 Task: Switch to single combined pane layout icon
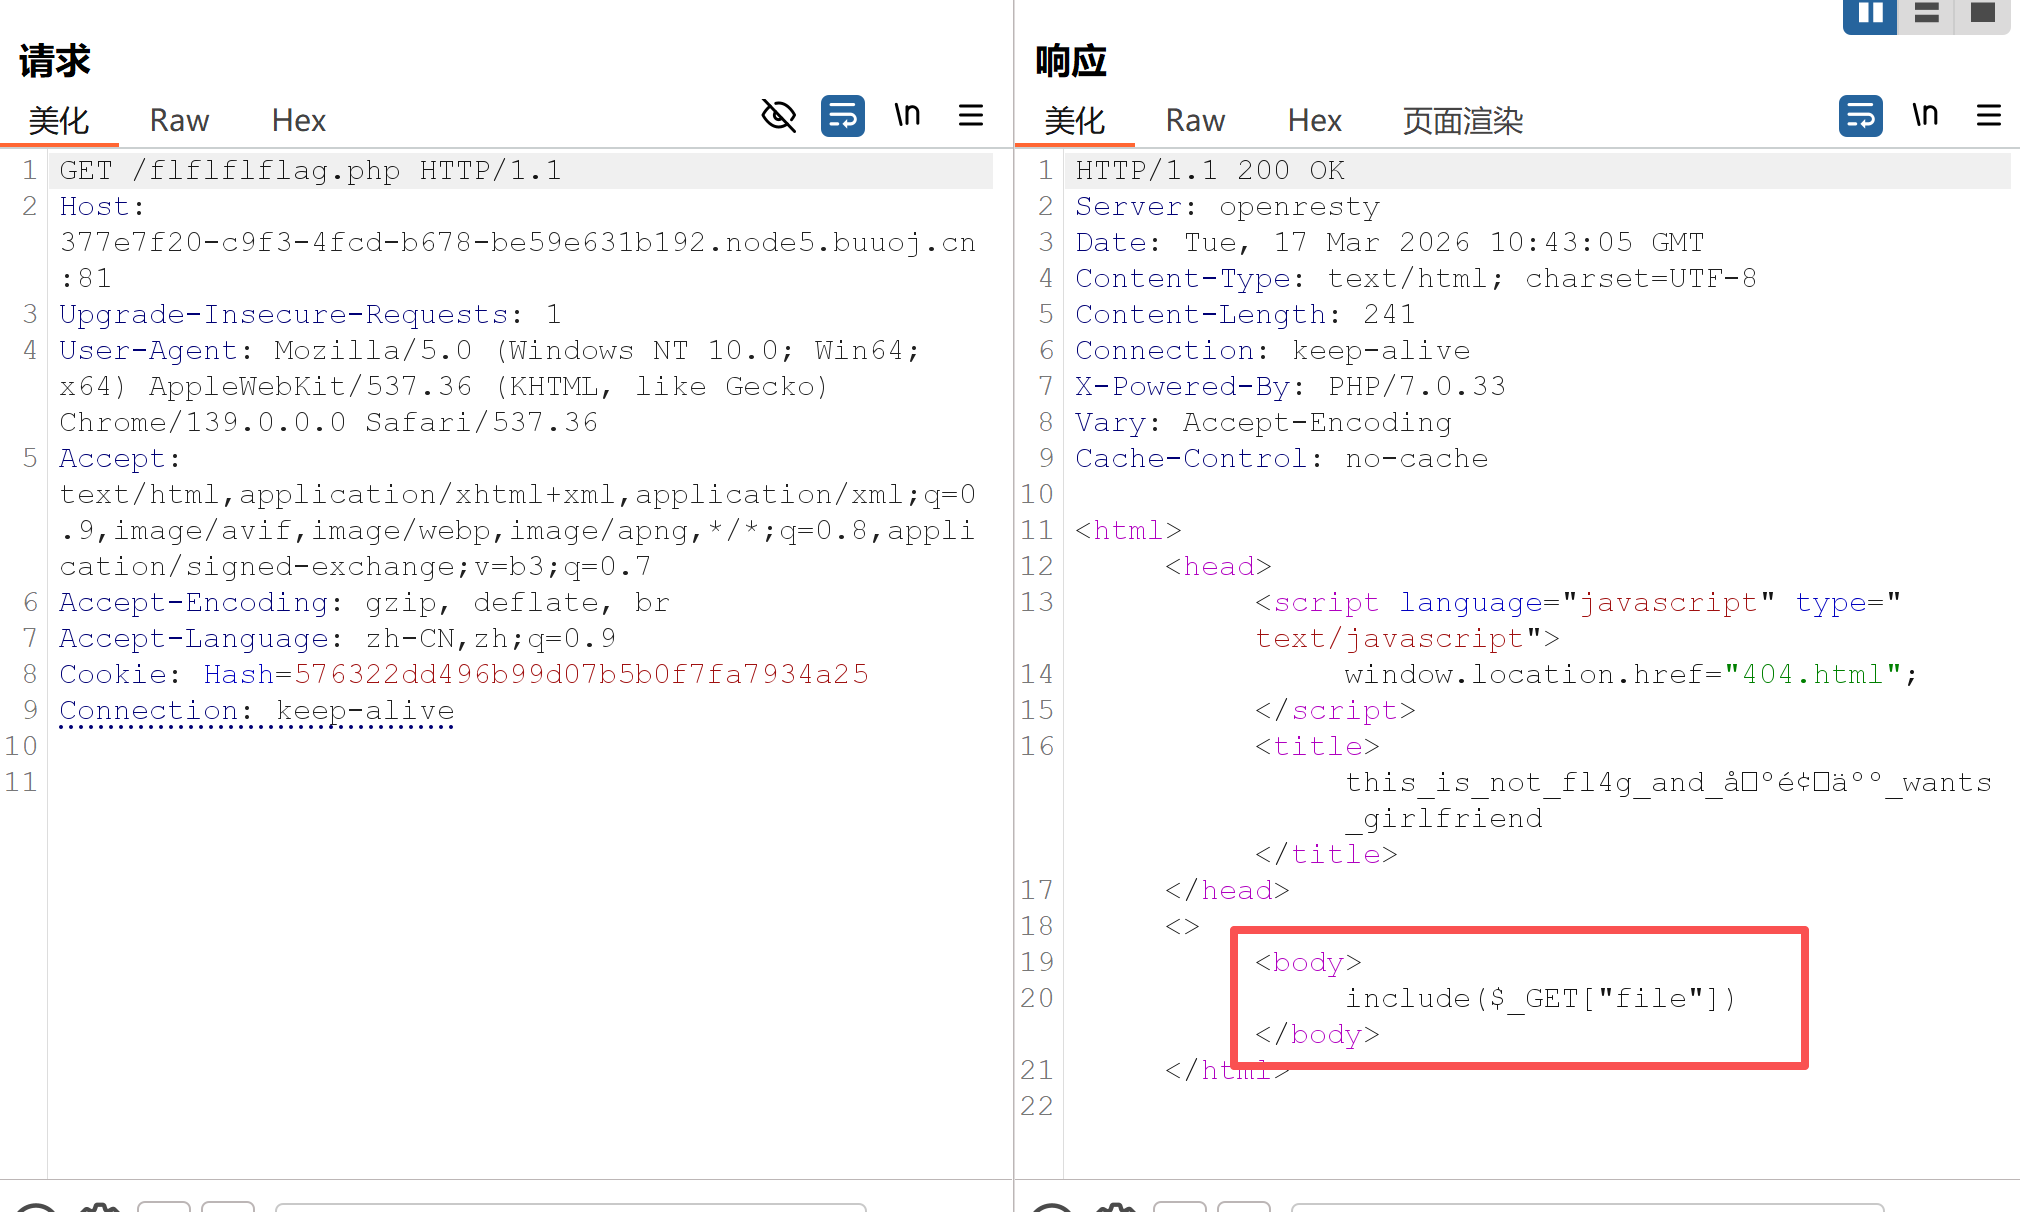1982,14
